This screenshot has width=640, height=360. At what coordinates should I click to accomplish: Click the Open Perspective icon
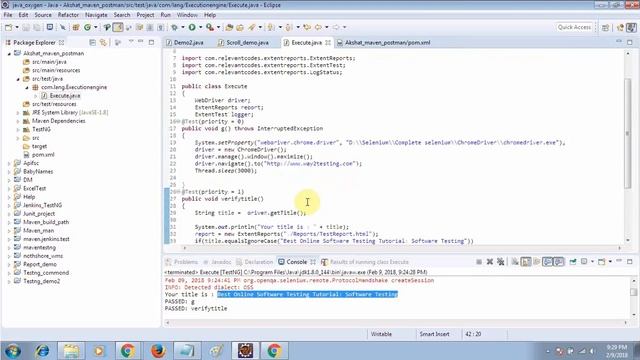(x=605, y=27)
